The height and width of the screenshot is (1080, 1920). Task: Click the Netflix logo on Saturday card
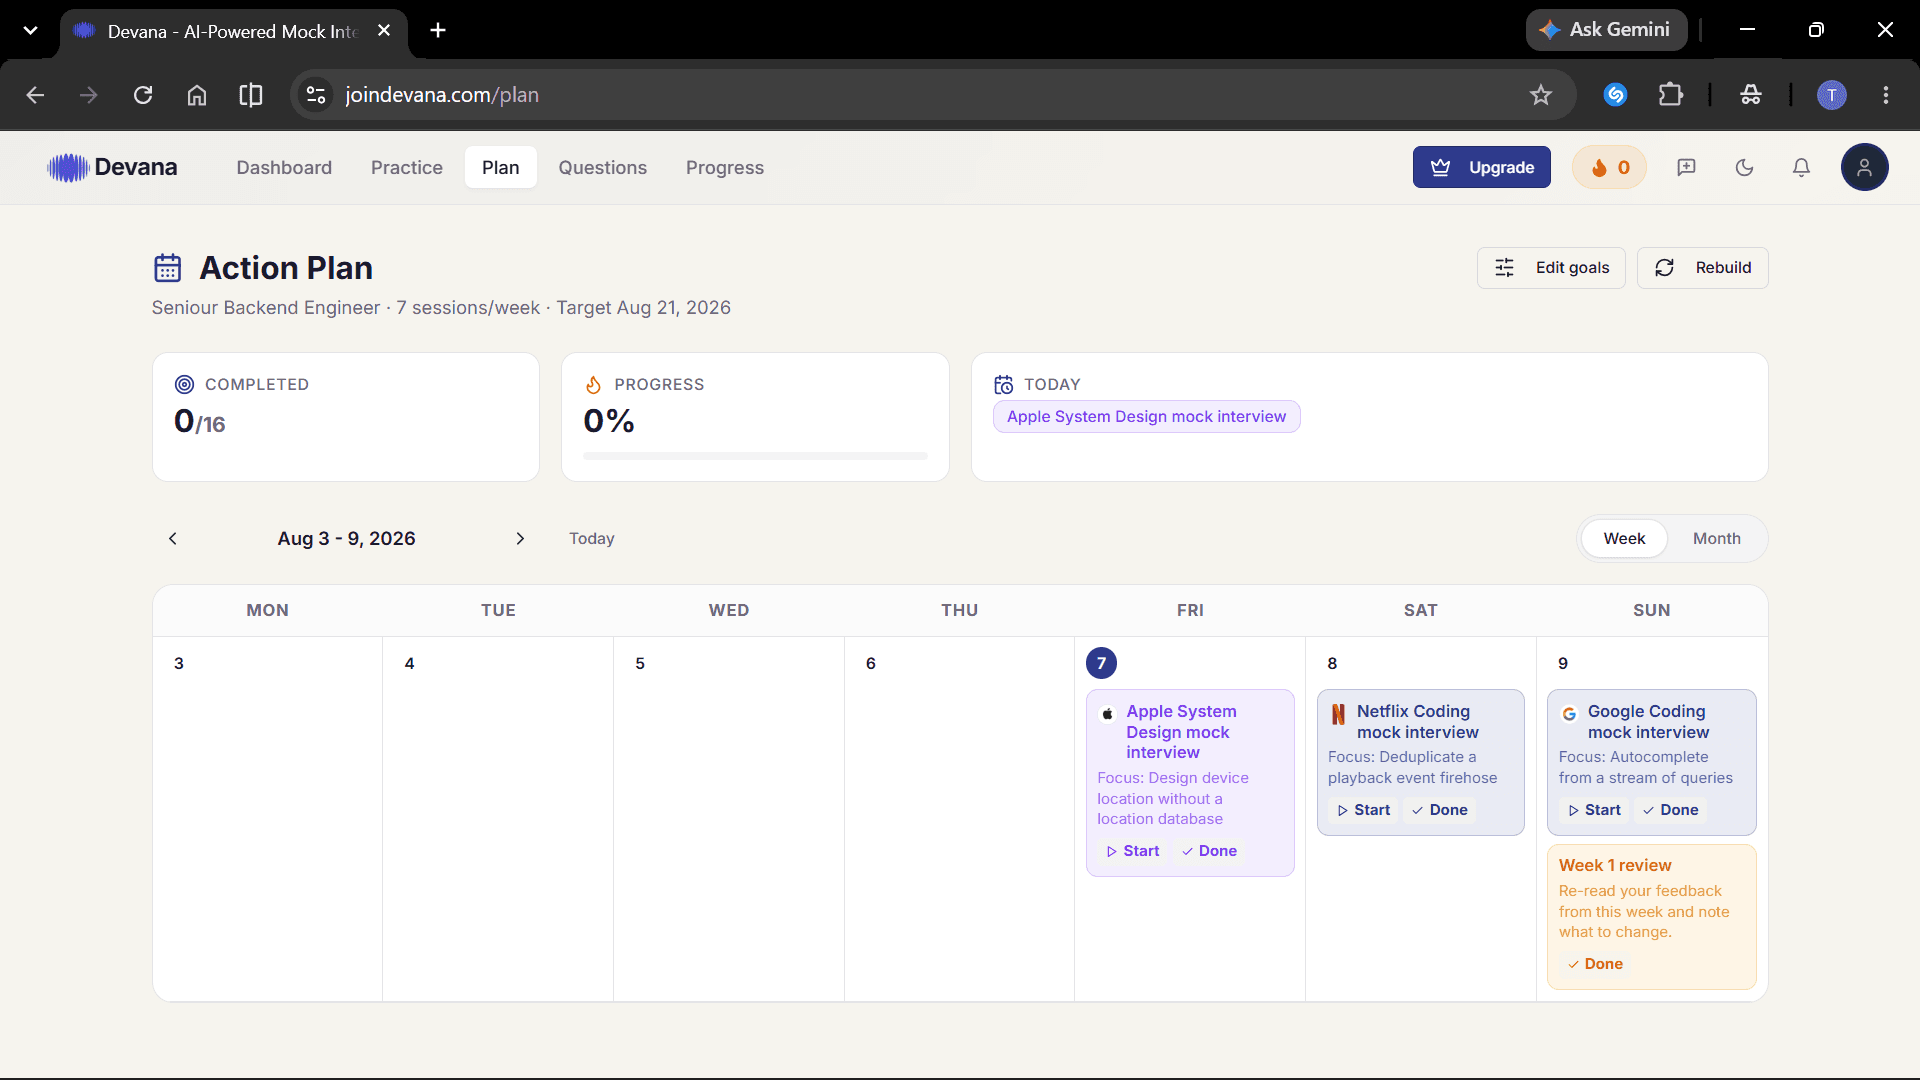tap(1338, 714)
